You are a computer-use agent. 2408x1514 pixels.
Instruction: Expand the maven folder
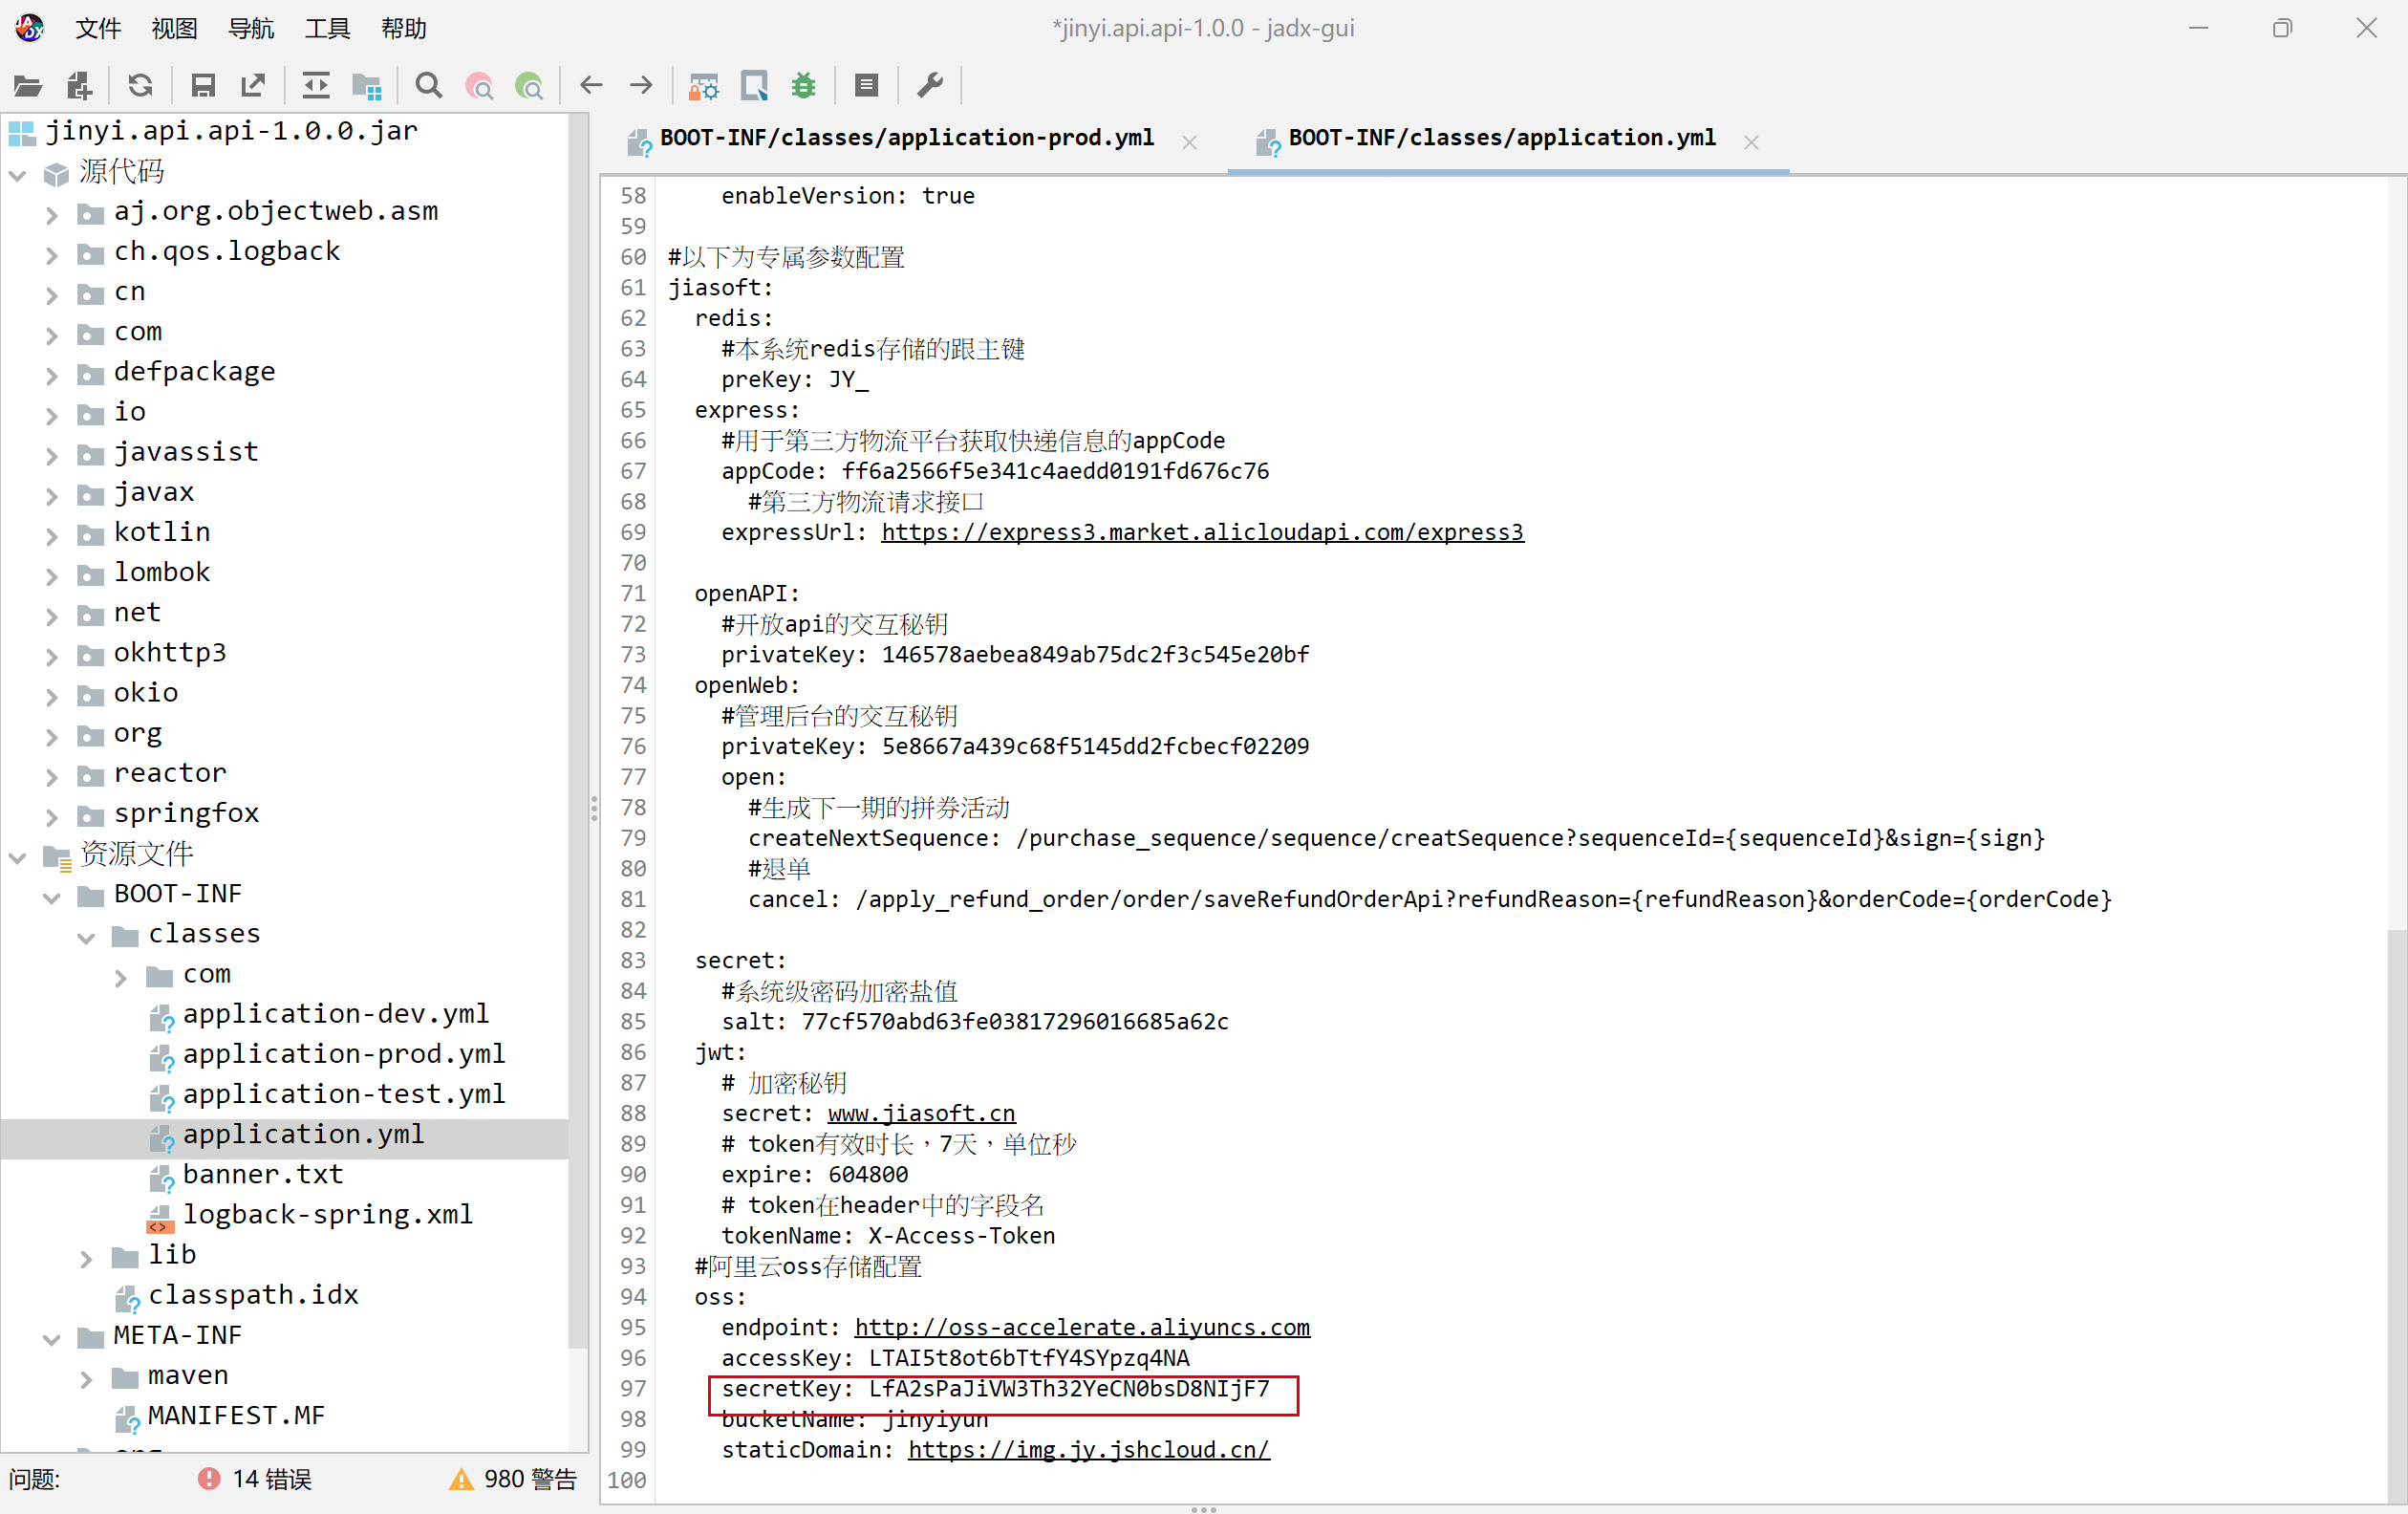pos(86,1379)
